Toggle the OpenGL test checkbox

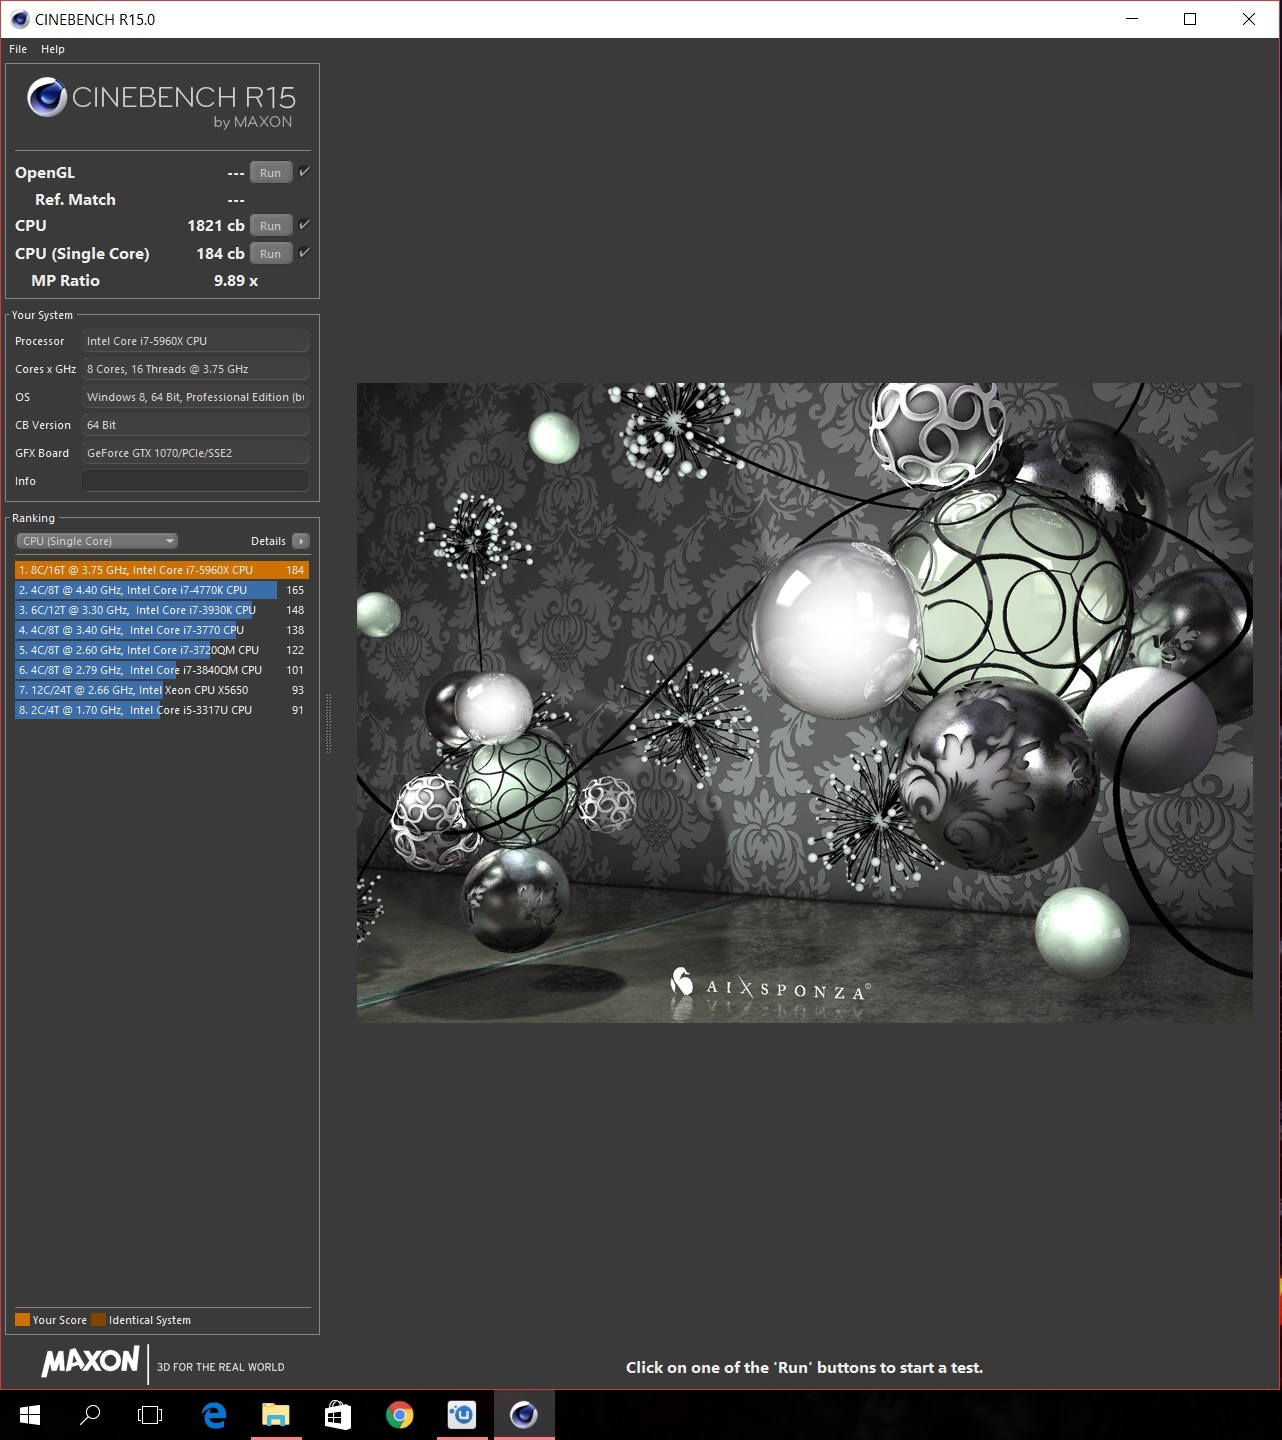(304, 172)
